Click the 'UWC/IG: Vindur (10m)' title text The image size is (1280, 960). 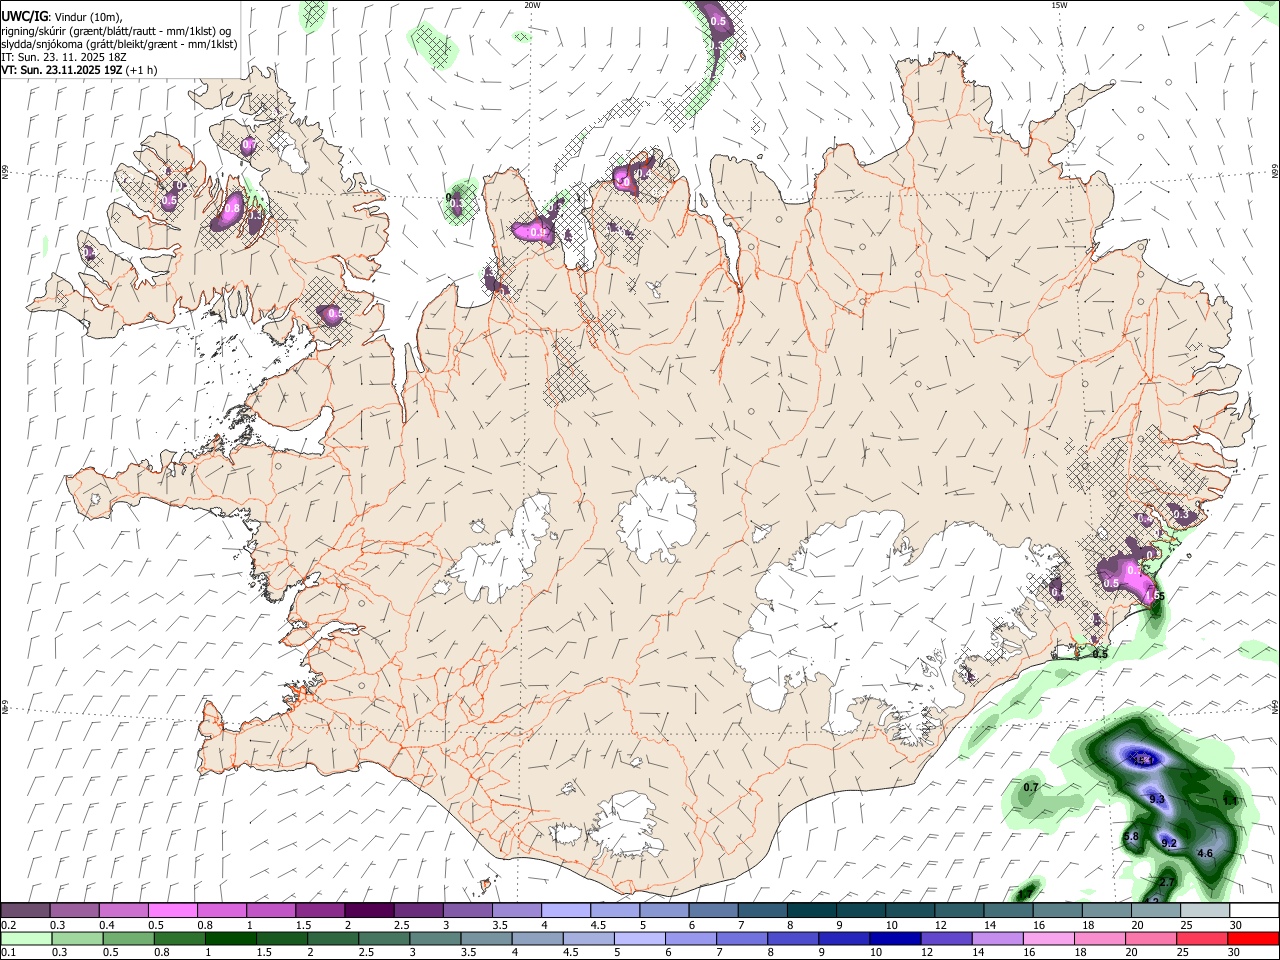[x=61, y=16]
